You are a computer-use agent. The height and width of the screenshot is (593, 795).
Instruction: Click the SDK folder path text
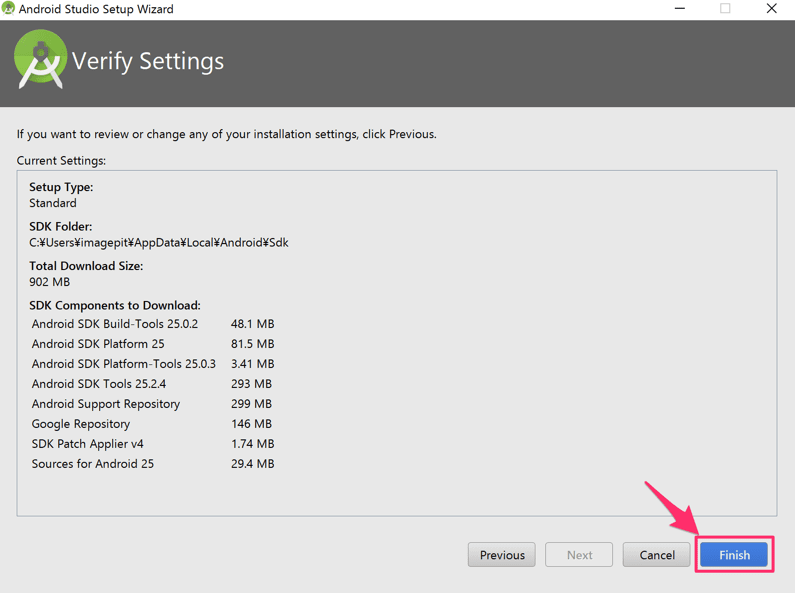pyautogui.click(x=159, y=242)
